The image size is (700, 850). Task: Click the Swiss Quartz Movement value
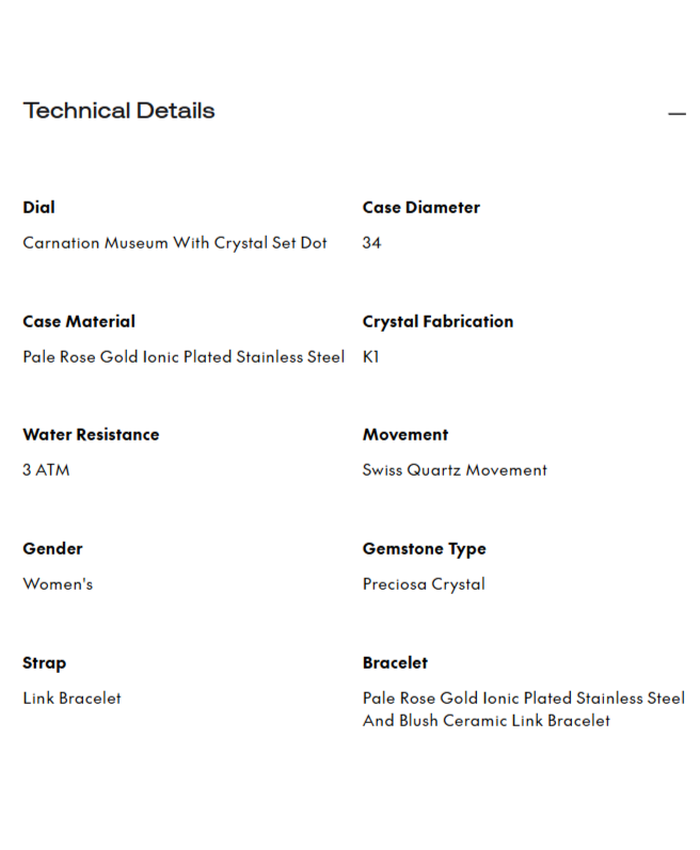(455, 470)
